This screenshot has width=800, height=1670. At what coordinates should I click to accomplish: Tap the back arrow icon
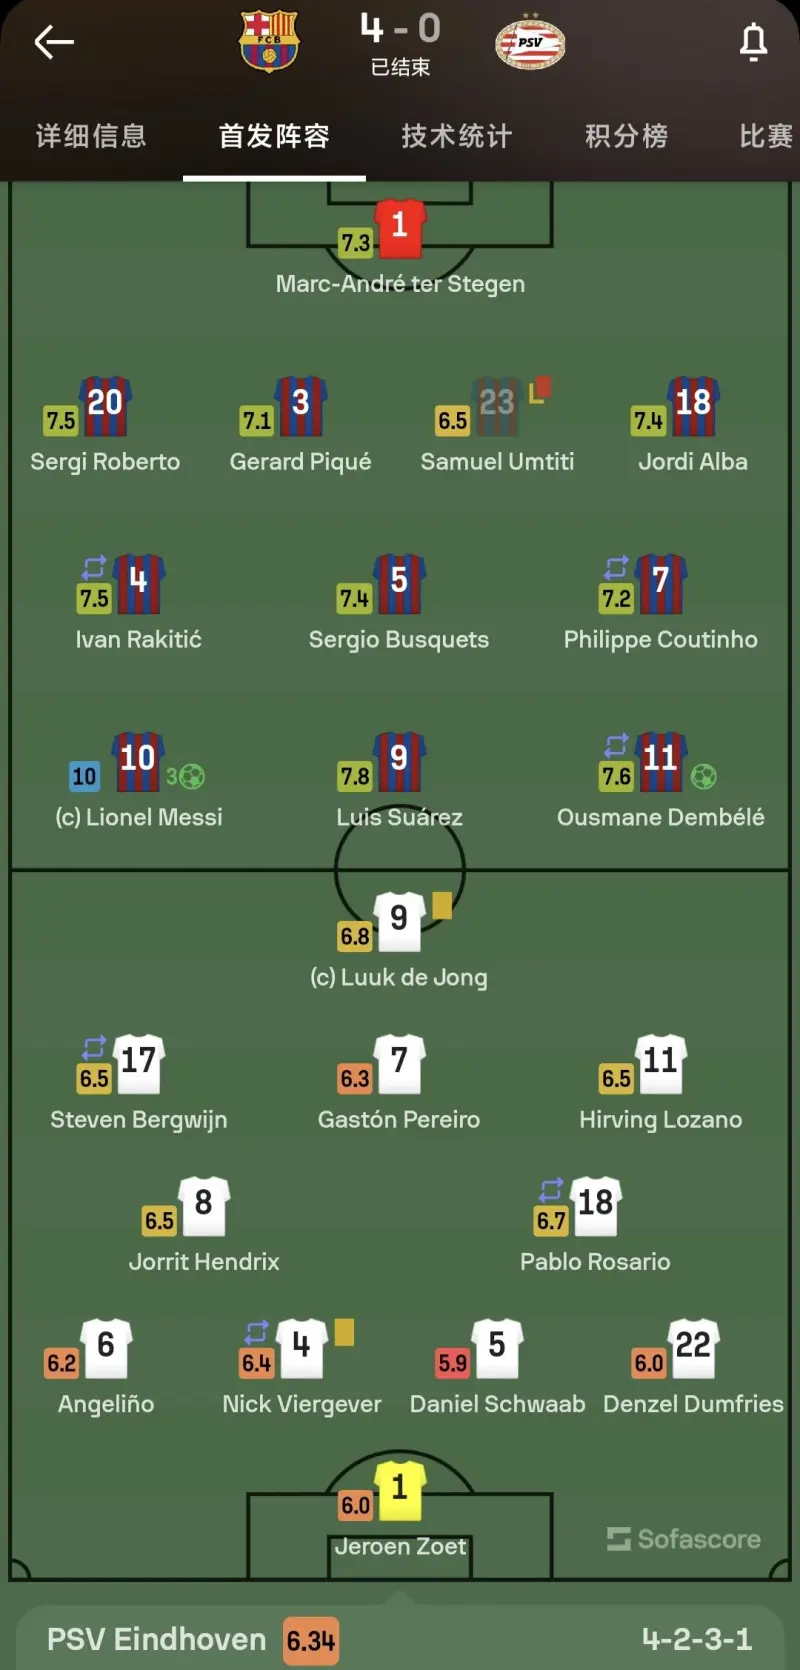tap(54, 42)
